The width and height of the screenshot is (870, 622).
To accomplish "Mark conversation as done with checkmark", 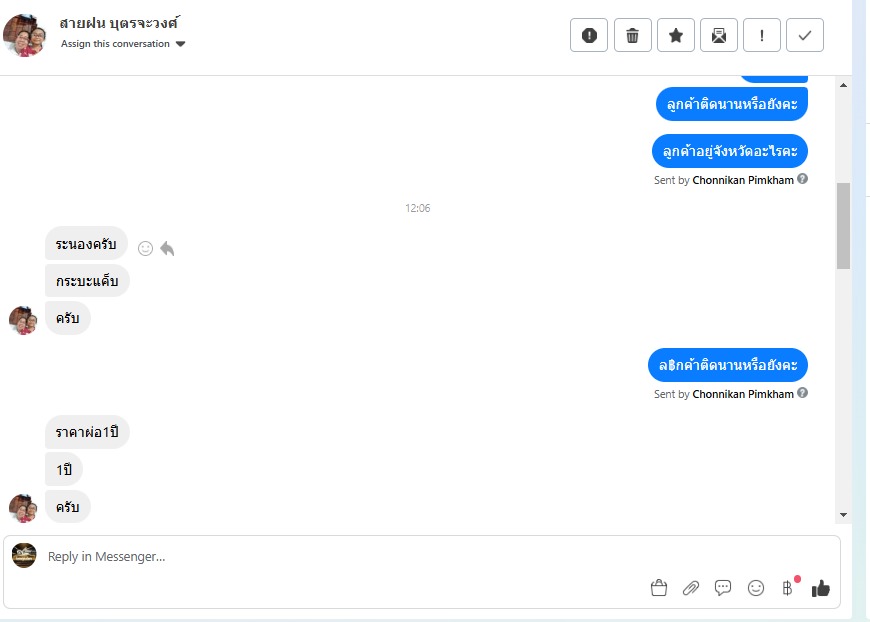I will 805,36.
